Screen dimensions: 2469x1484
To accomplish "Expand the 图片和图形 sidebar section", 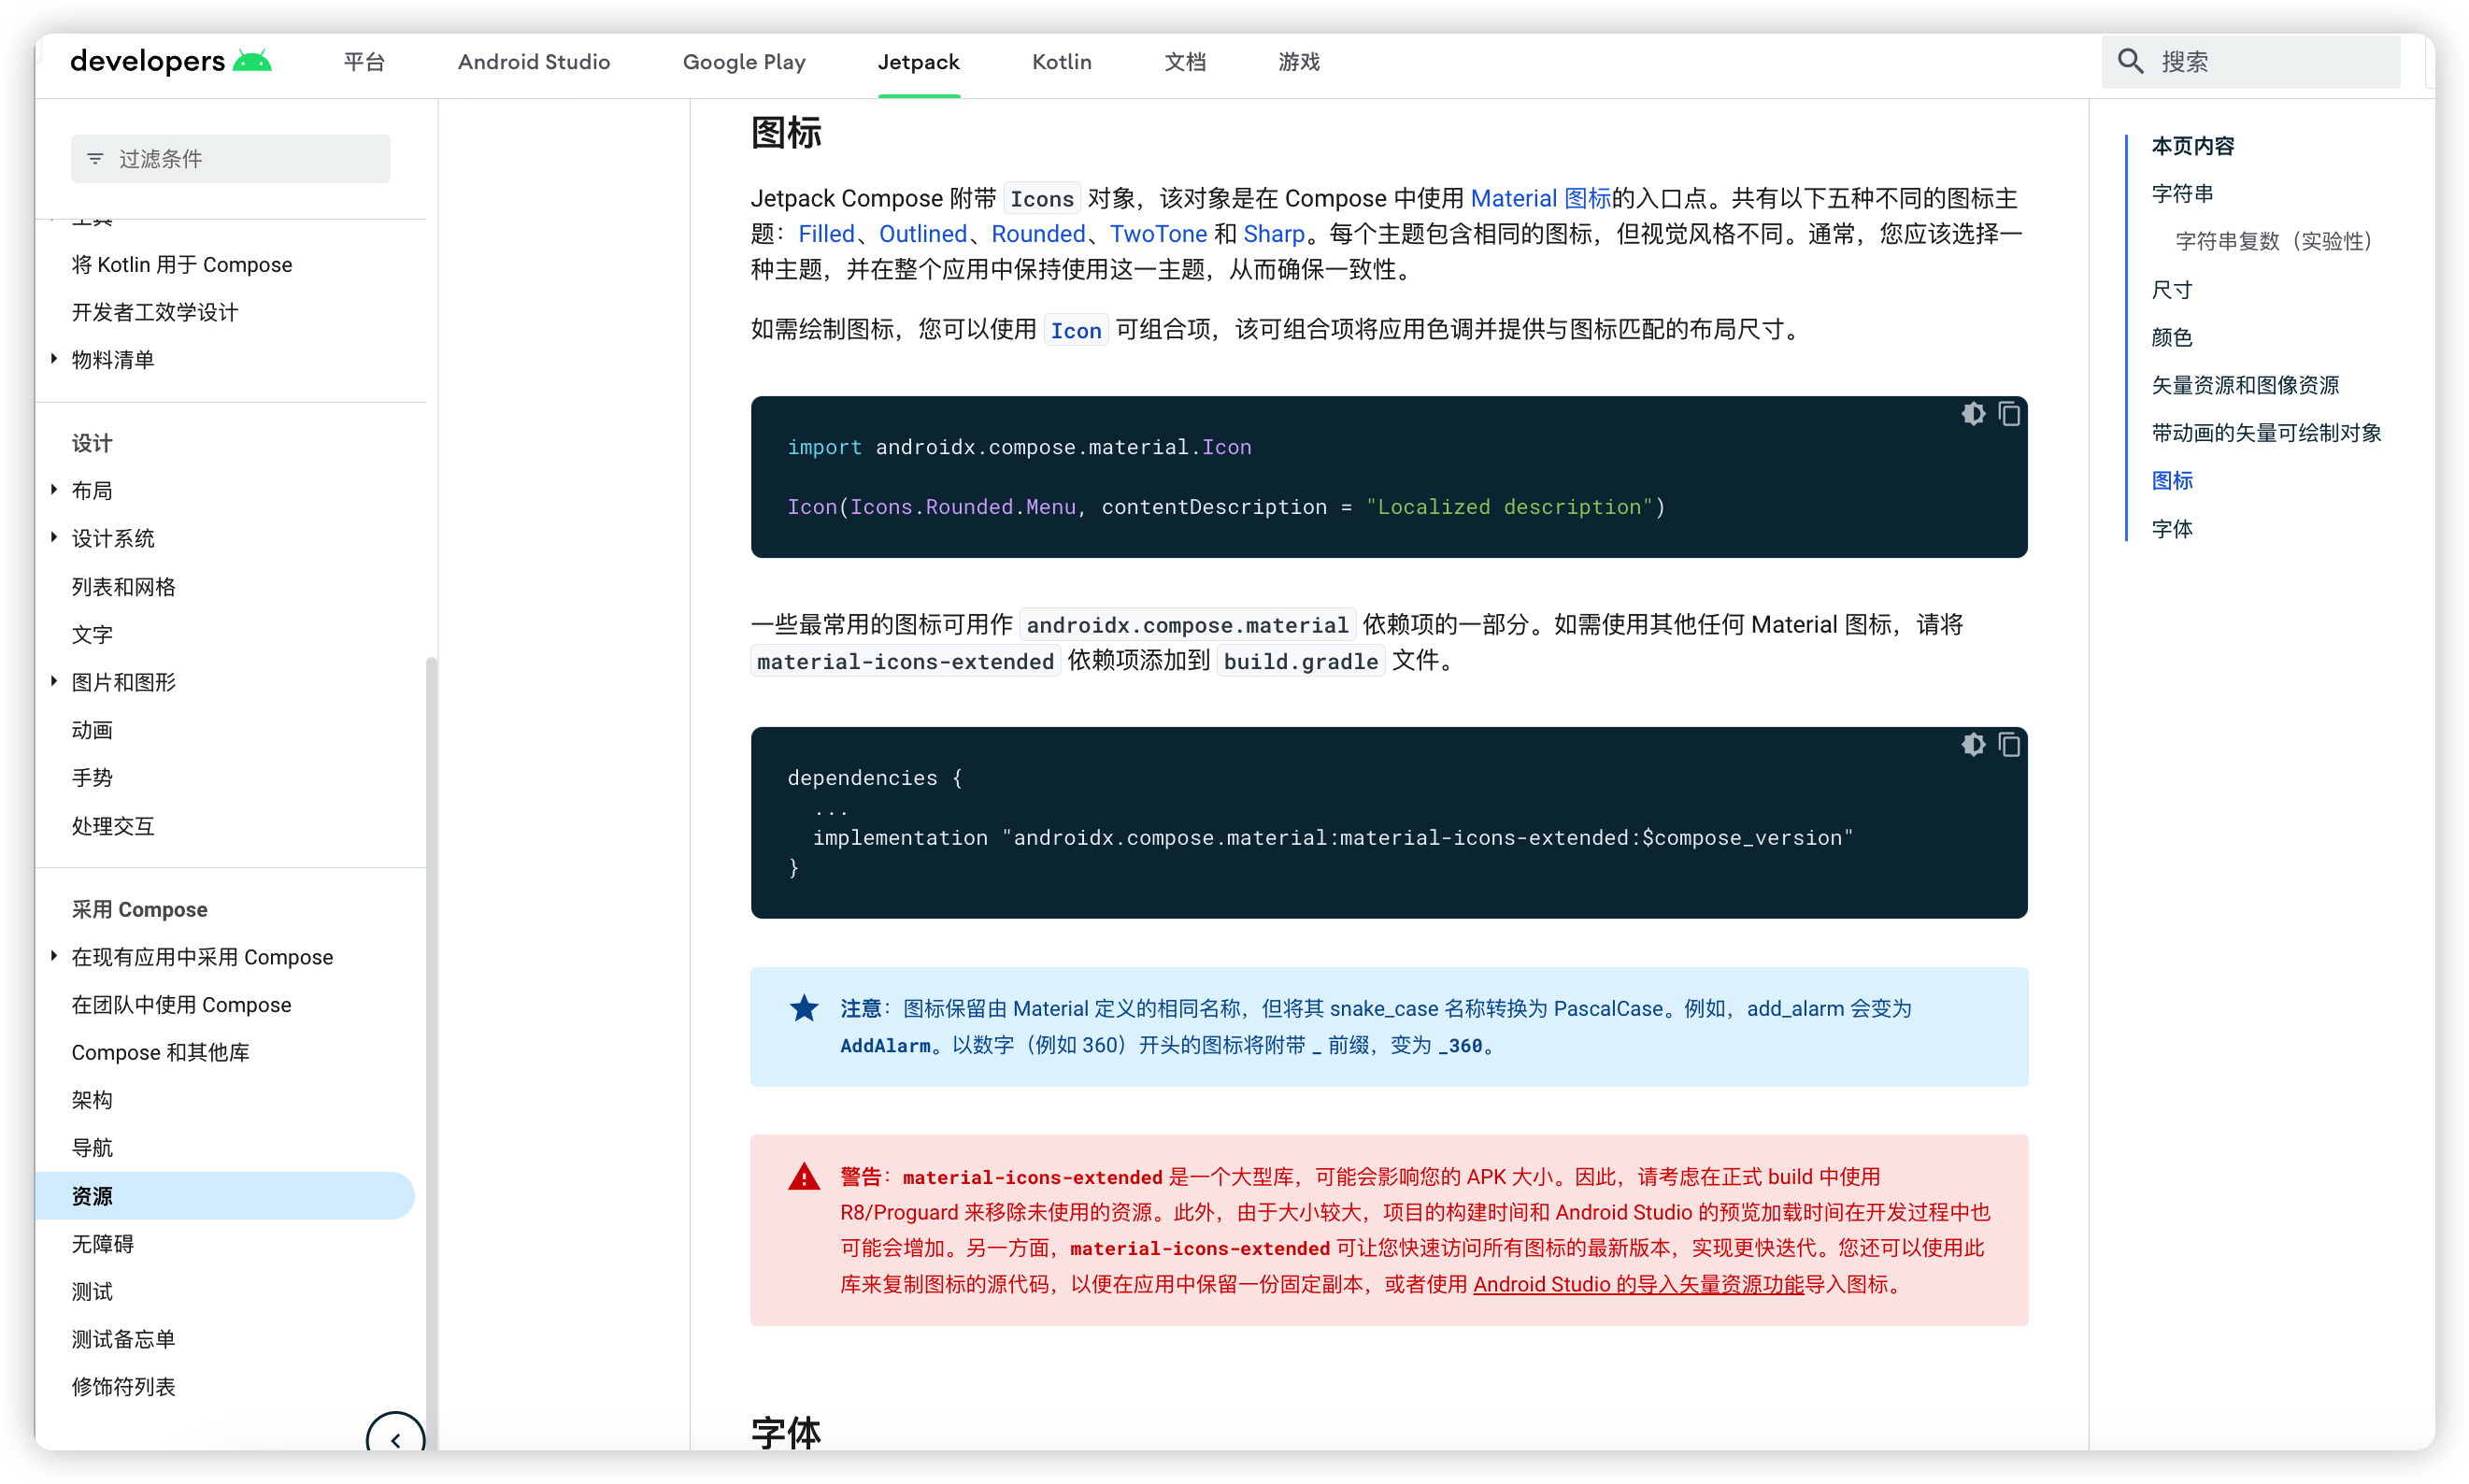I will (54, 682).
